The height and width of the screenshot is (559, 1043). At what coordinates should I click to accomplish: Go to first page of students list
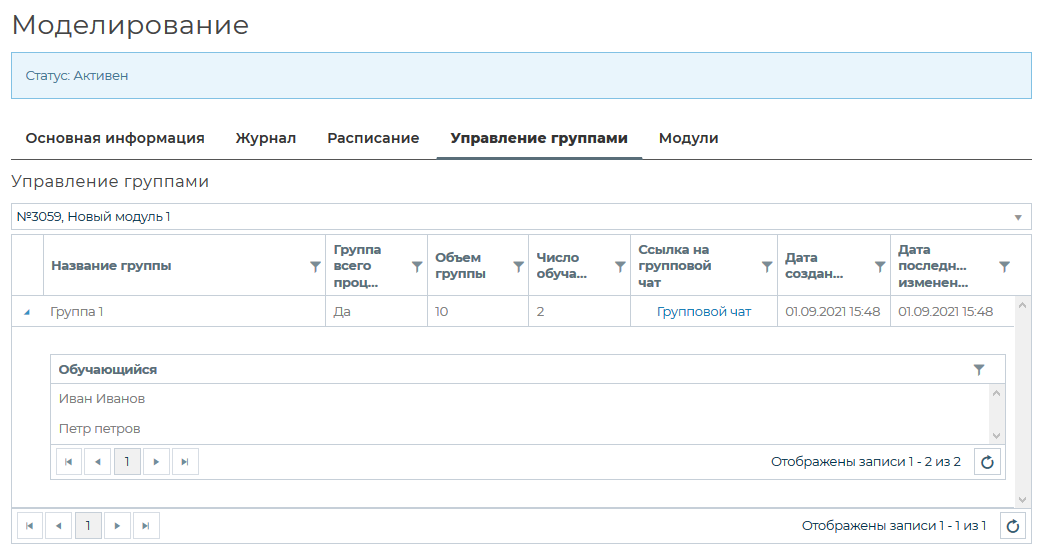(69, 461)
